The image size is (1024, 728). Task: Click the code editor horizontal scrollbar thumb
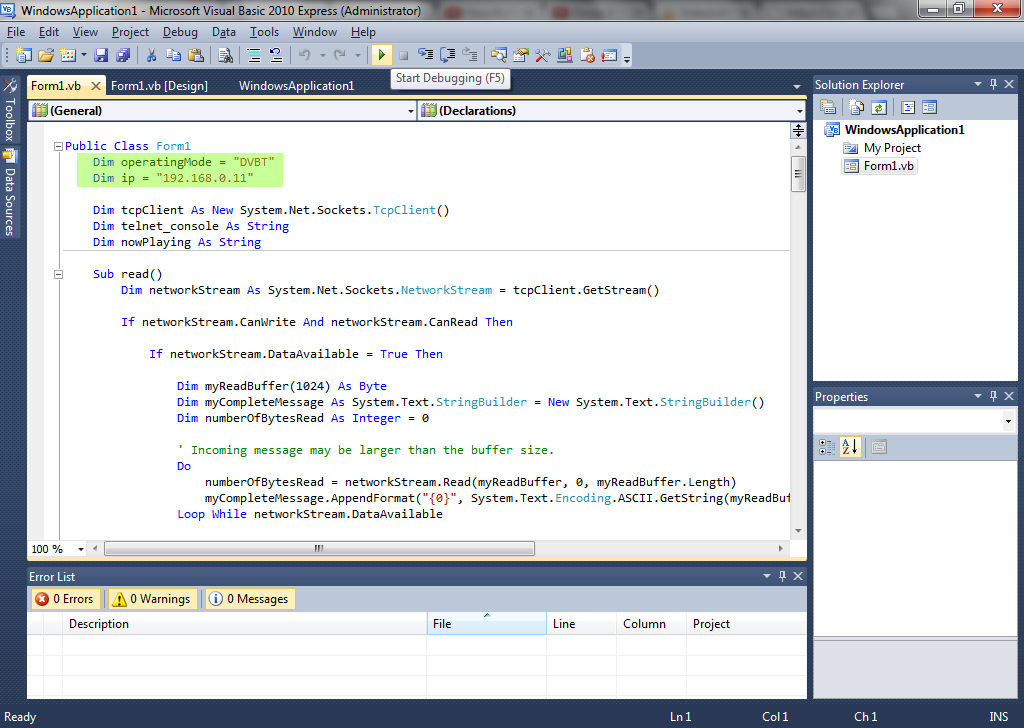point(319,548)
